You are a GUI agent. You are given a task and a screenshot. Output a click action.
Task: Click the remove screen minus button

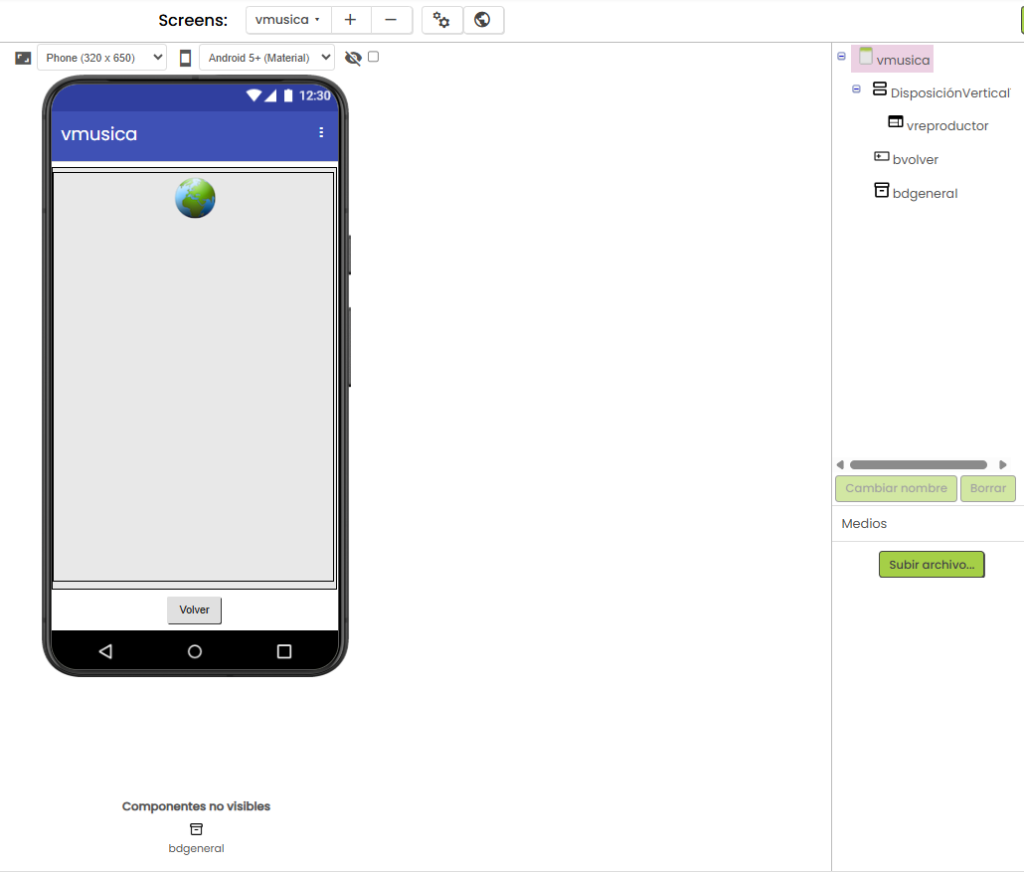(391, 20)
